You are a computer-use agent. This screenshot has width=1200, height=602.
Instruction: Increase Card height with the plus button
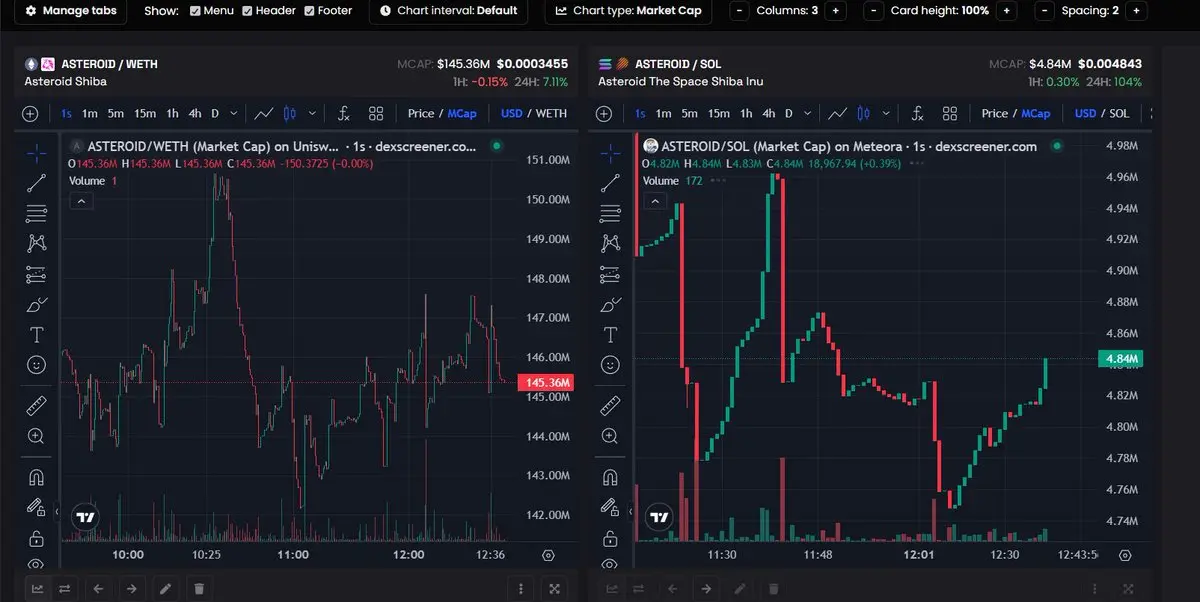coord(1007,11)
